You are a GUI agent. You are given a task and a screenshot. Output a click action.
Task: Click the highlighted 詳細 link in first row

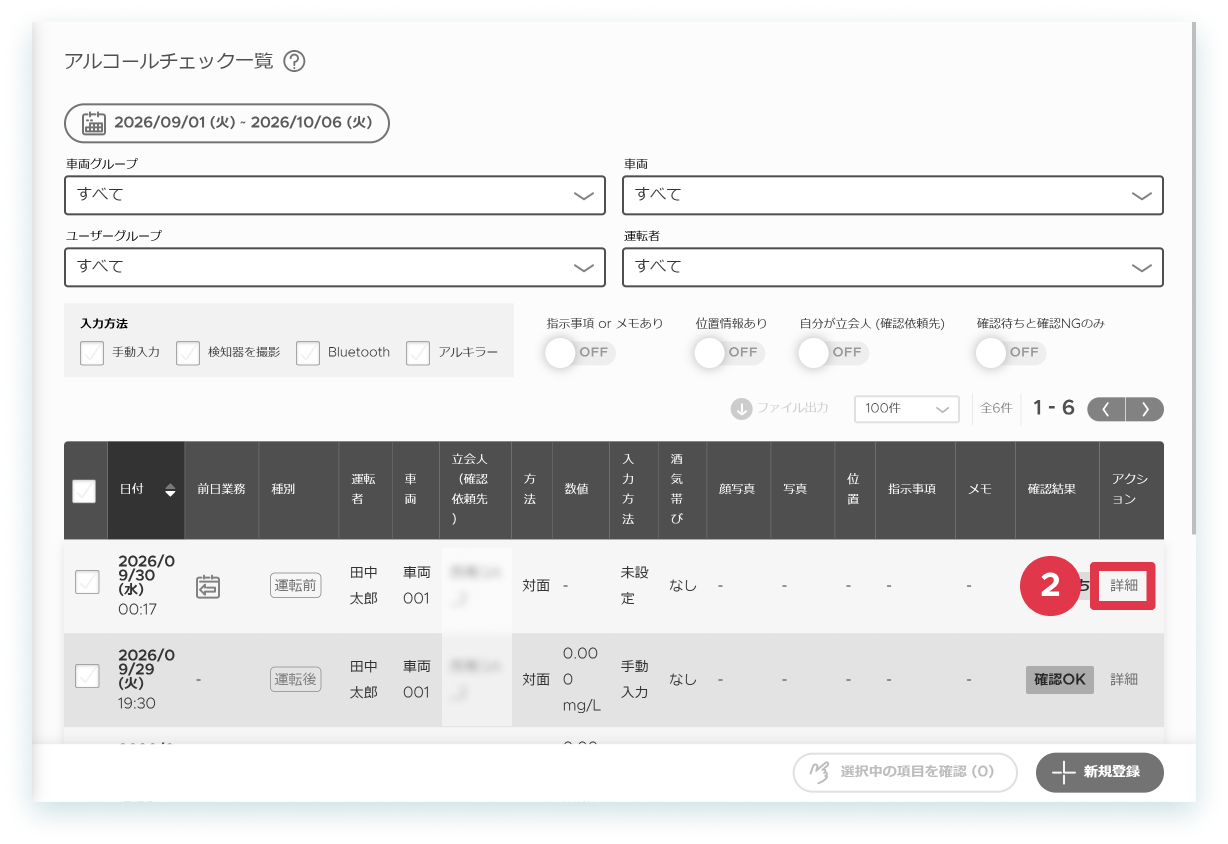point(1123,586)
